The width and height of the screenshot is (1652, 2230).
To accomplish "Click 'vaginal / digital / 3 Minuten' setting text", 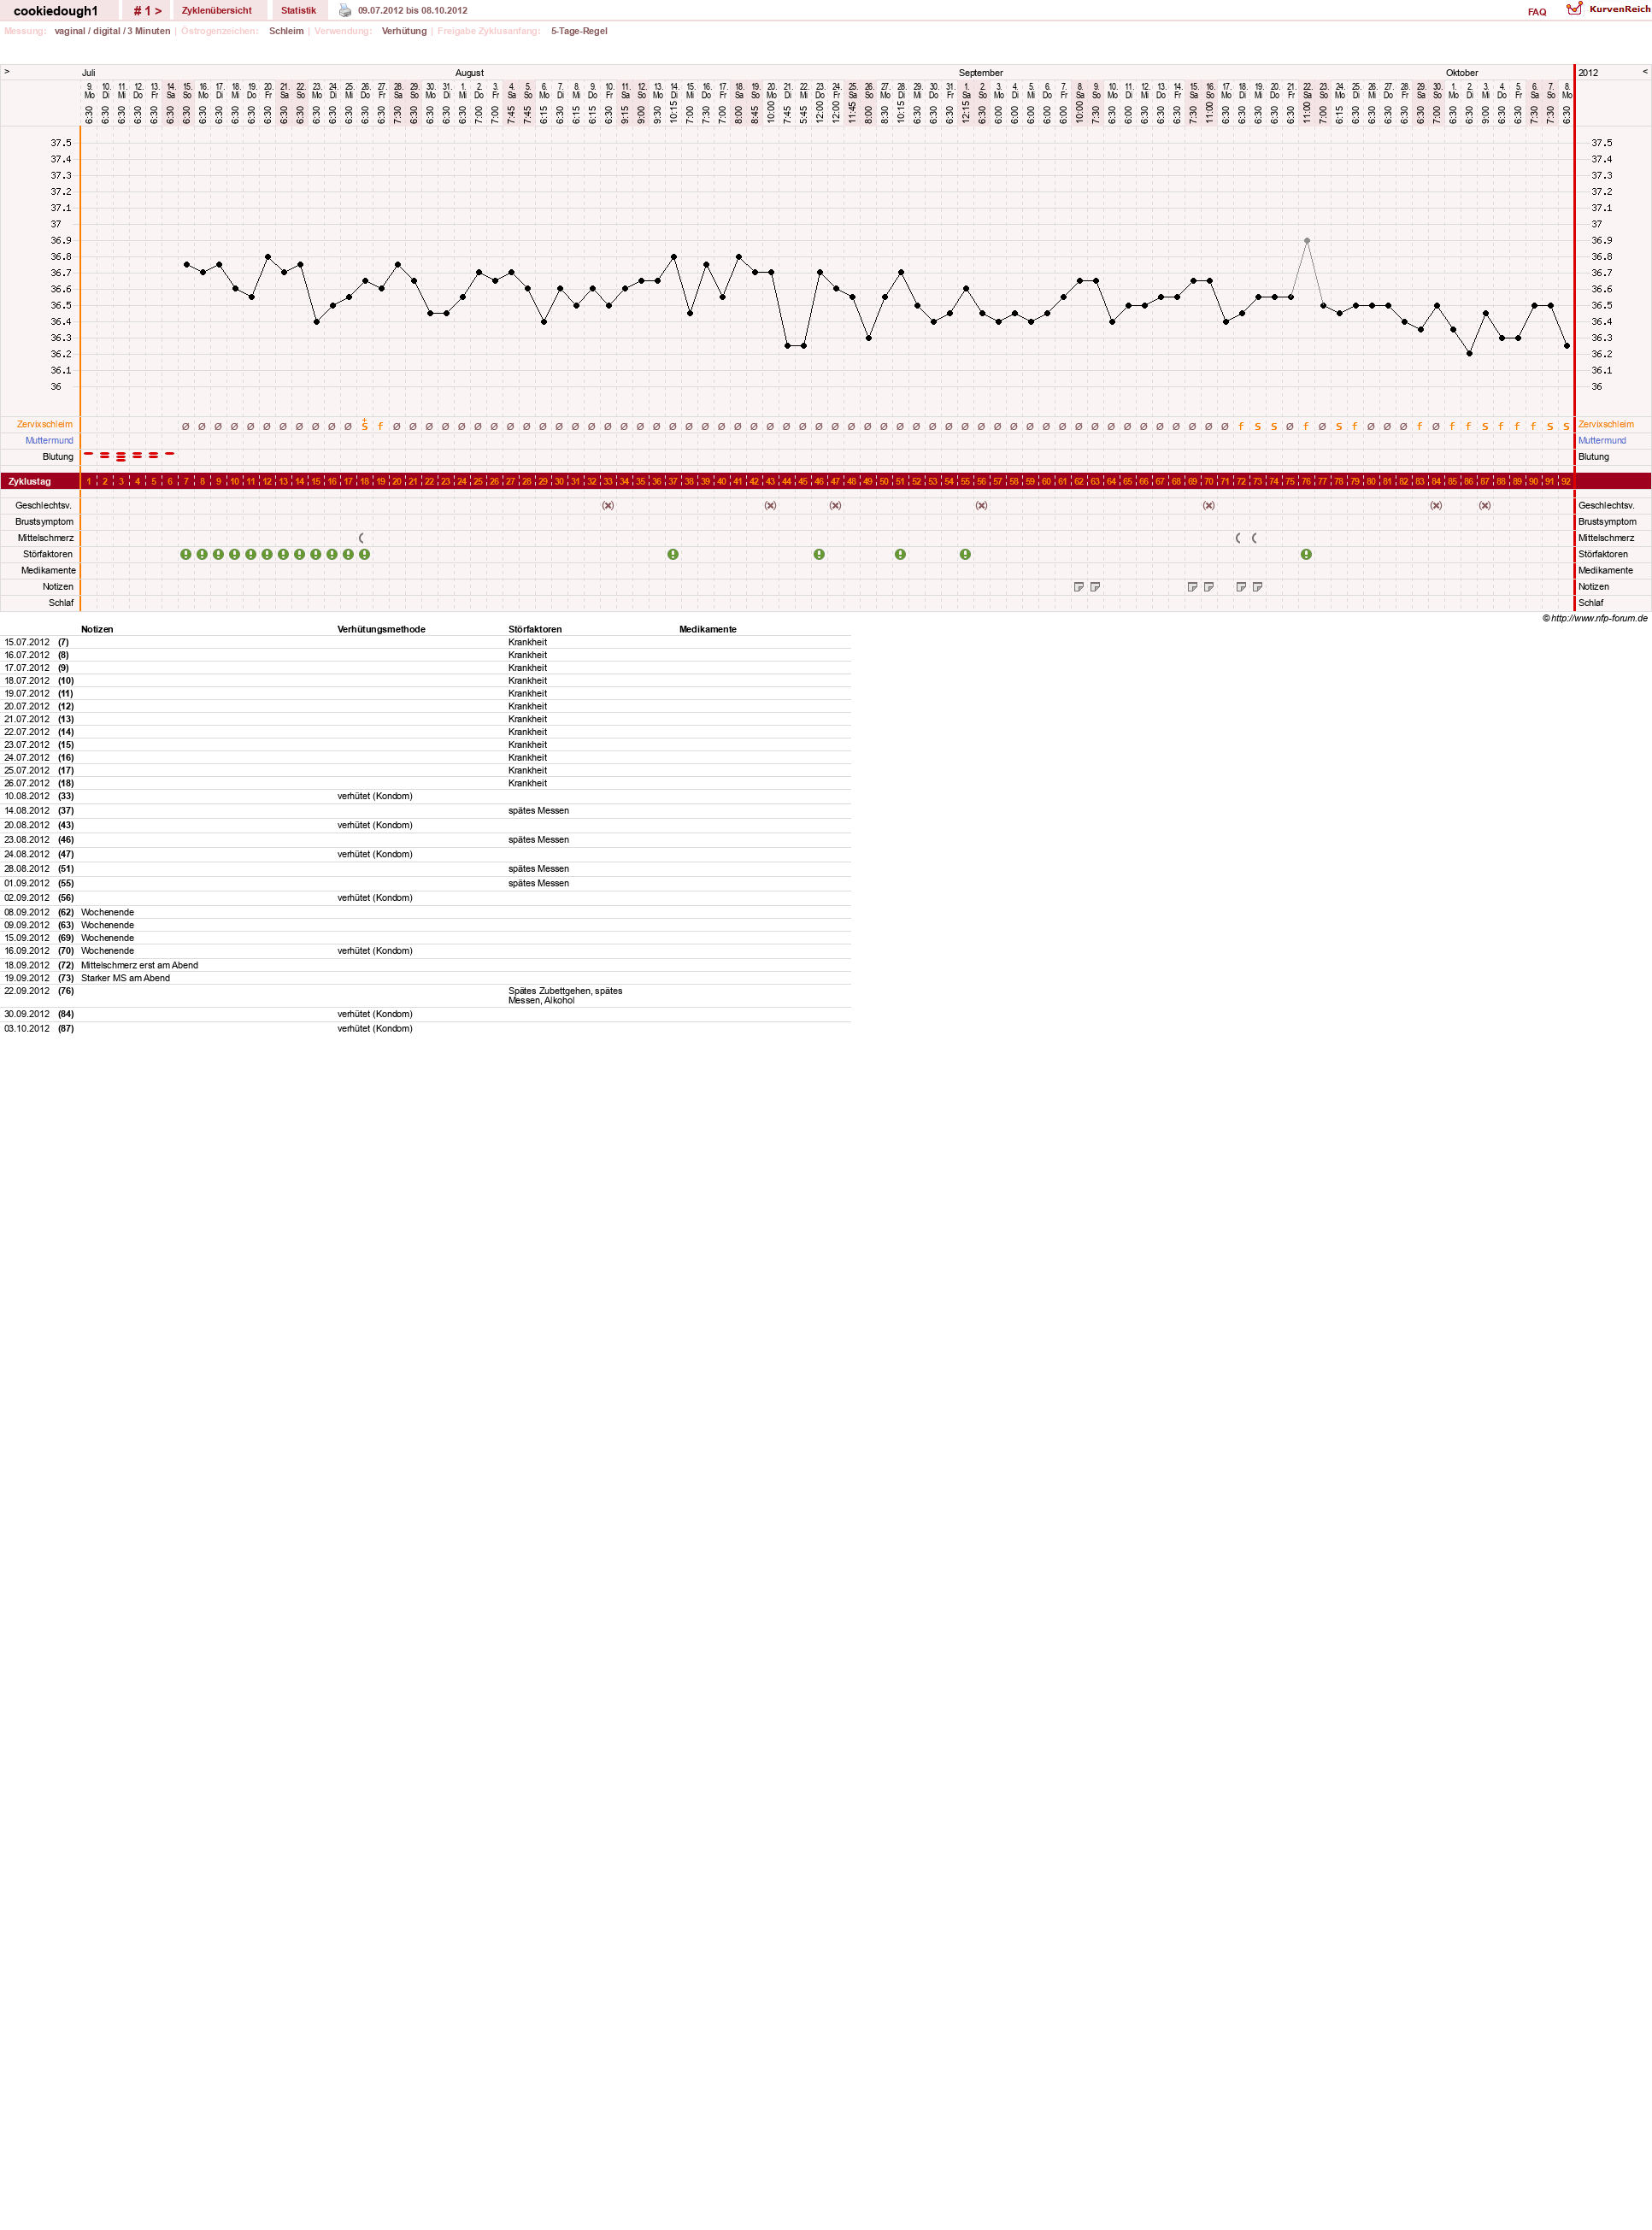I will tap(112, 31).
